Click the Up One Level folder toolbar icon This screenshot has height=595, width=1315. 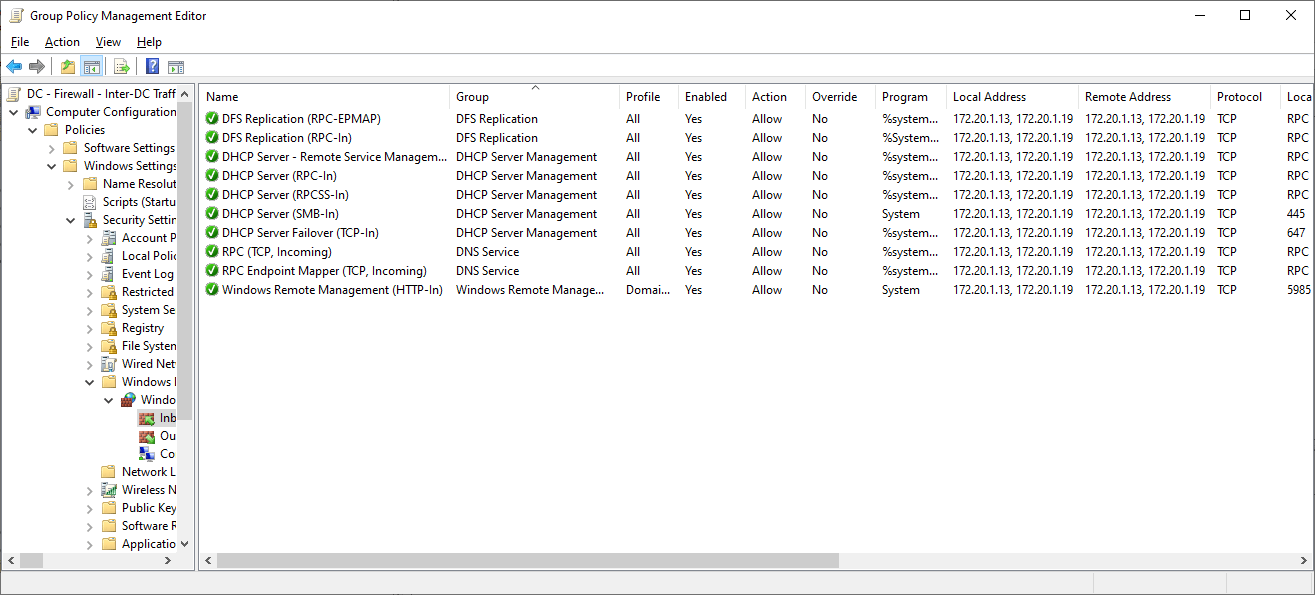click(x=66, y=66)
